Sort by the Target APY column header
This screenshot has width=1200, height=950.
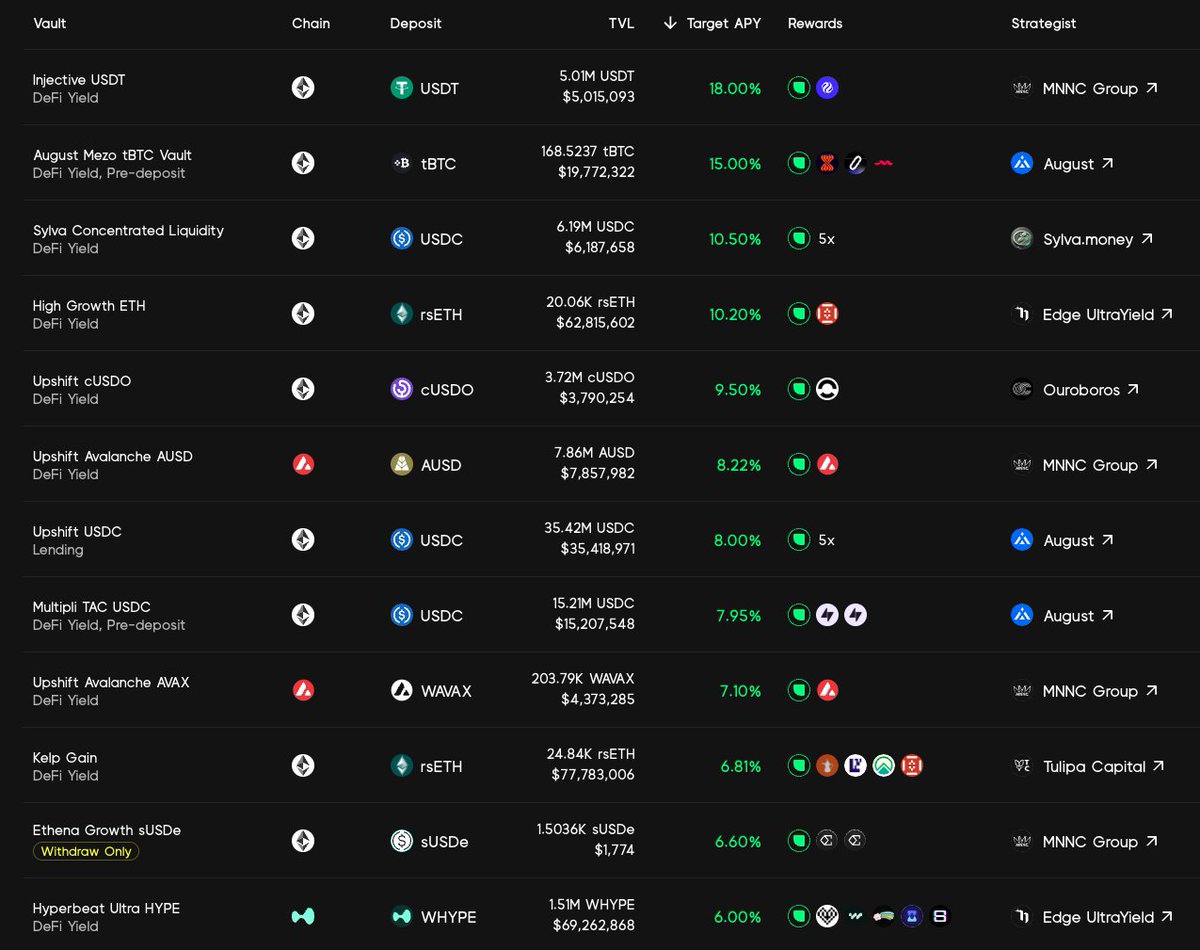point(723,23)
